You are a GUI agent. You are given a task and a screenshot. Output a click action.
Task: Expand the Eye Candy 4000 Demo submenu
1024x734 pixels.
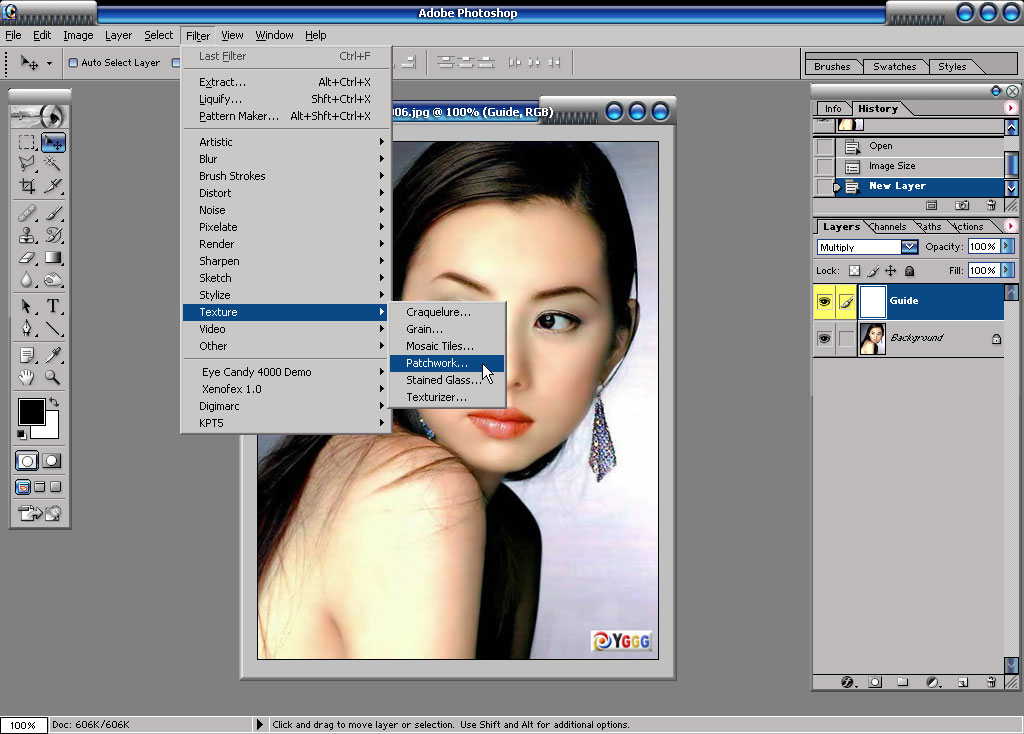click(287, 372)
